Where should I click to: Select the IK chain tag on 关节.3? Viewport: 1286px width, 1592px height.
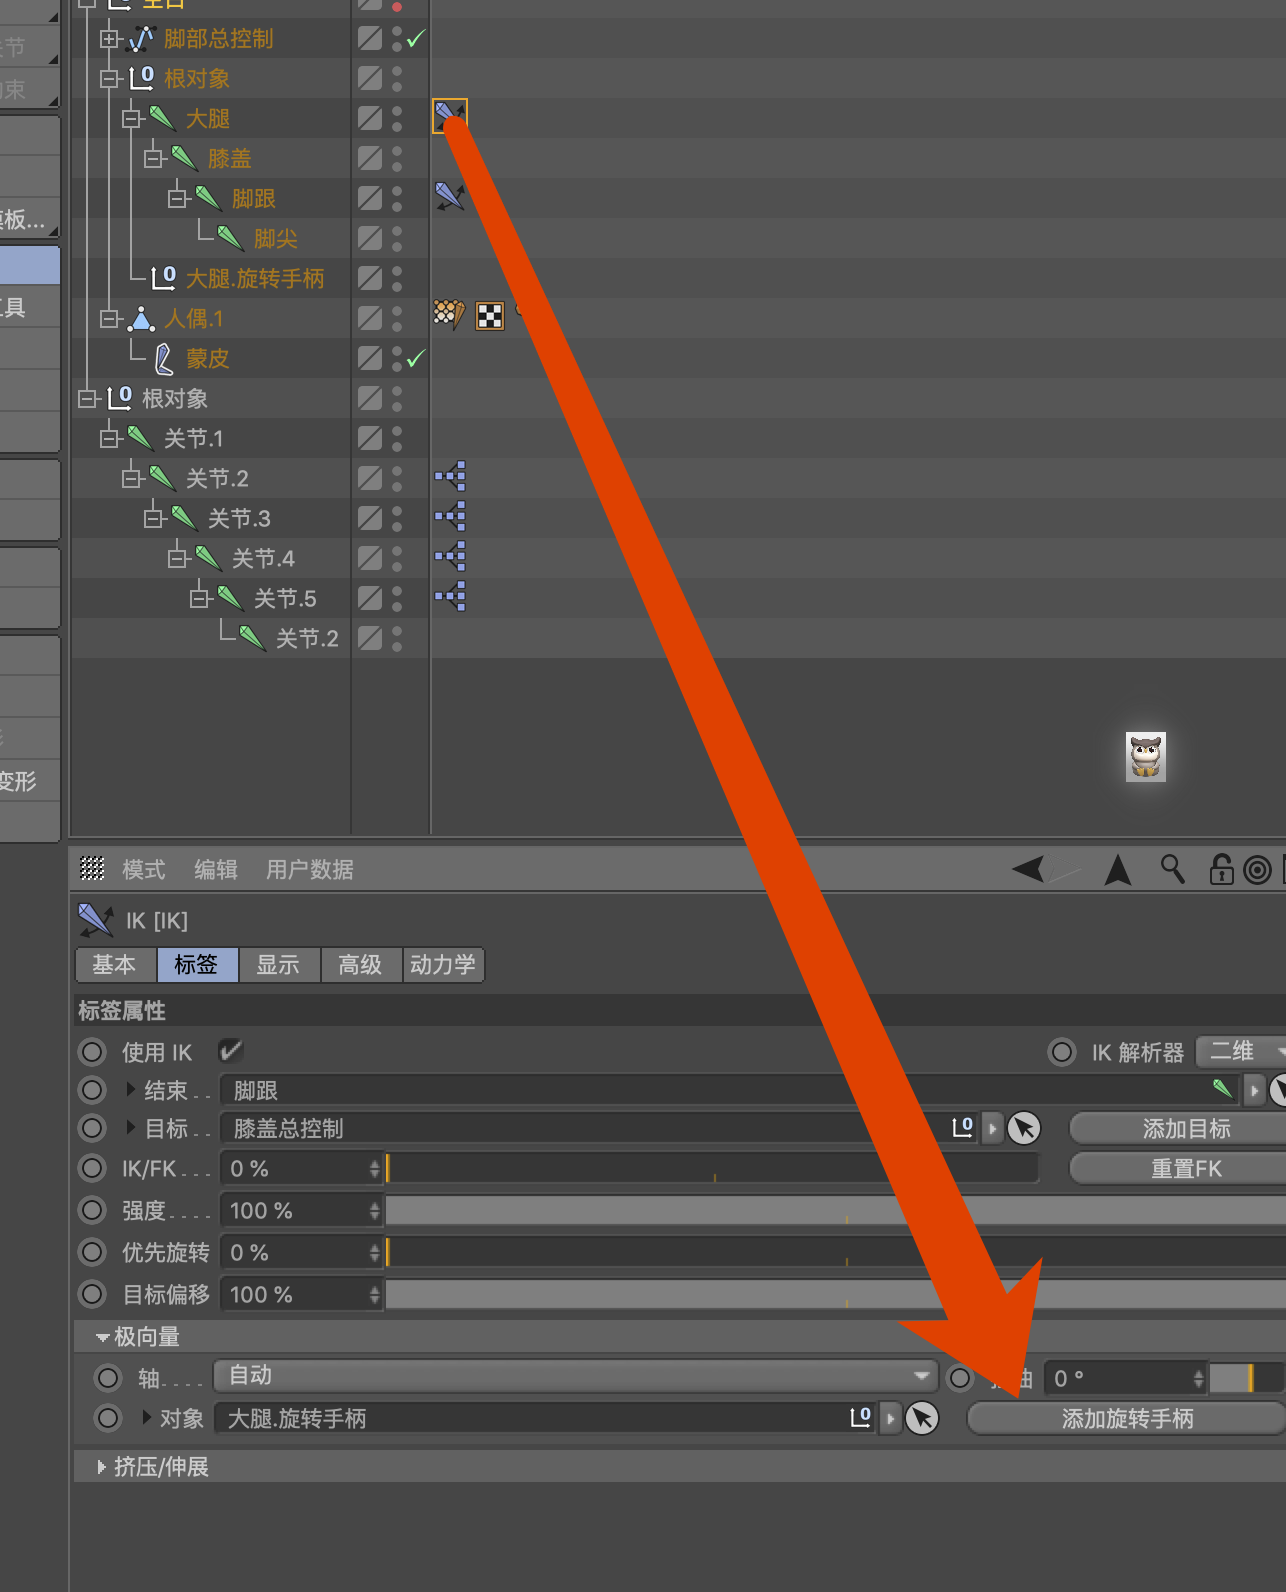[x=450, y=516]
